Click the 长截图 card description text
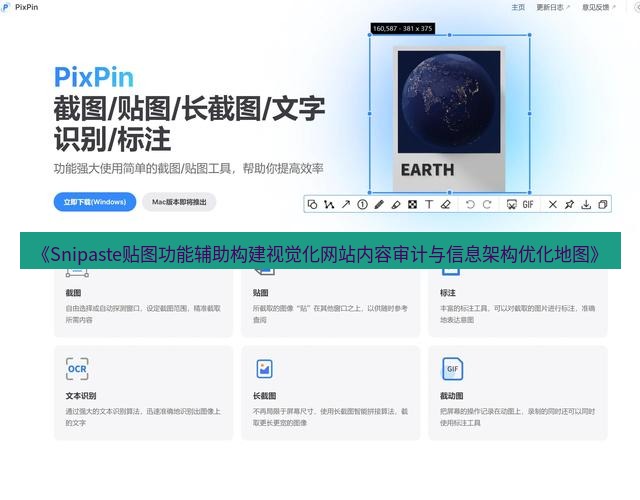 point(330,417)
